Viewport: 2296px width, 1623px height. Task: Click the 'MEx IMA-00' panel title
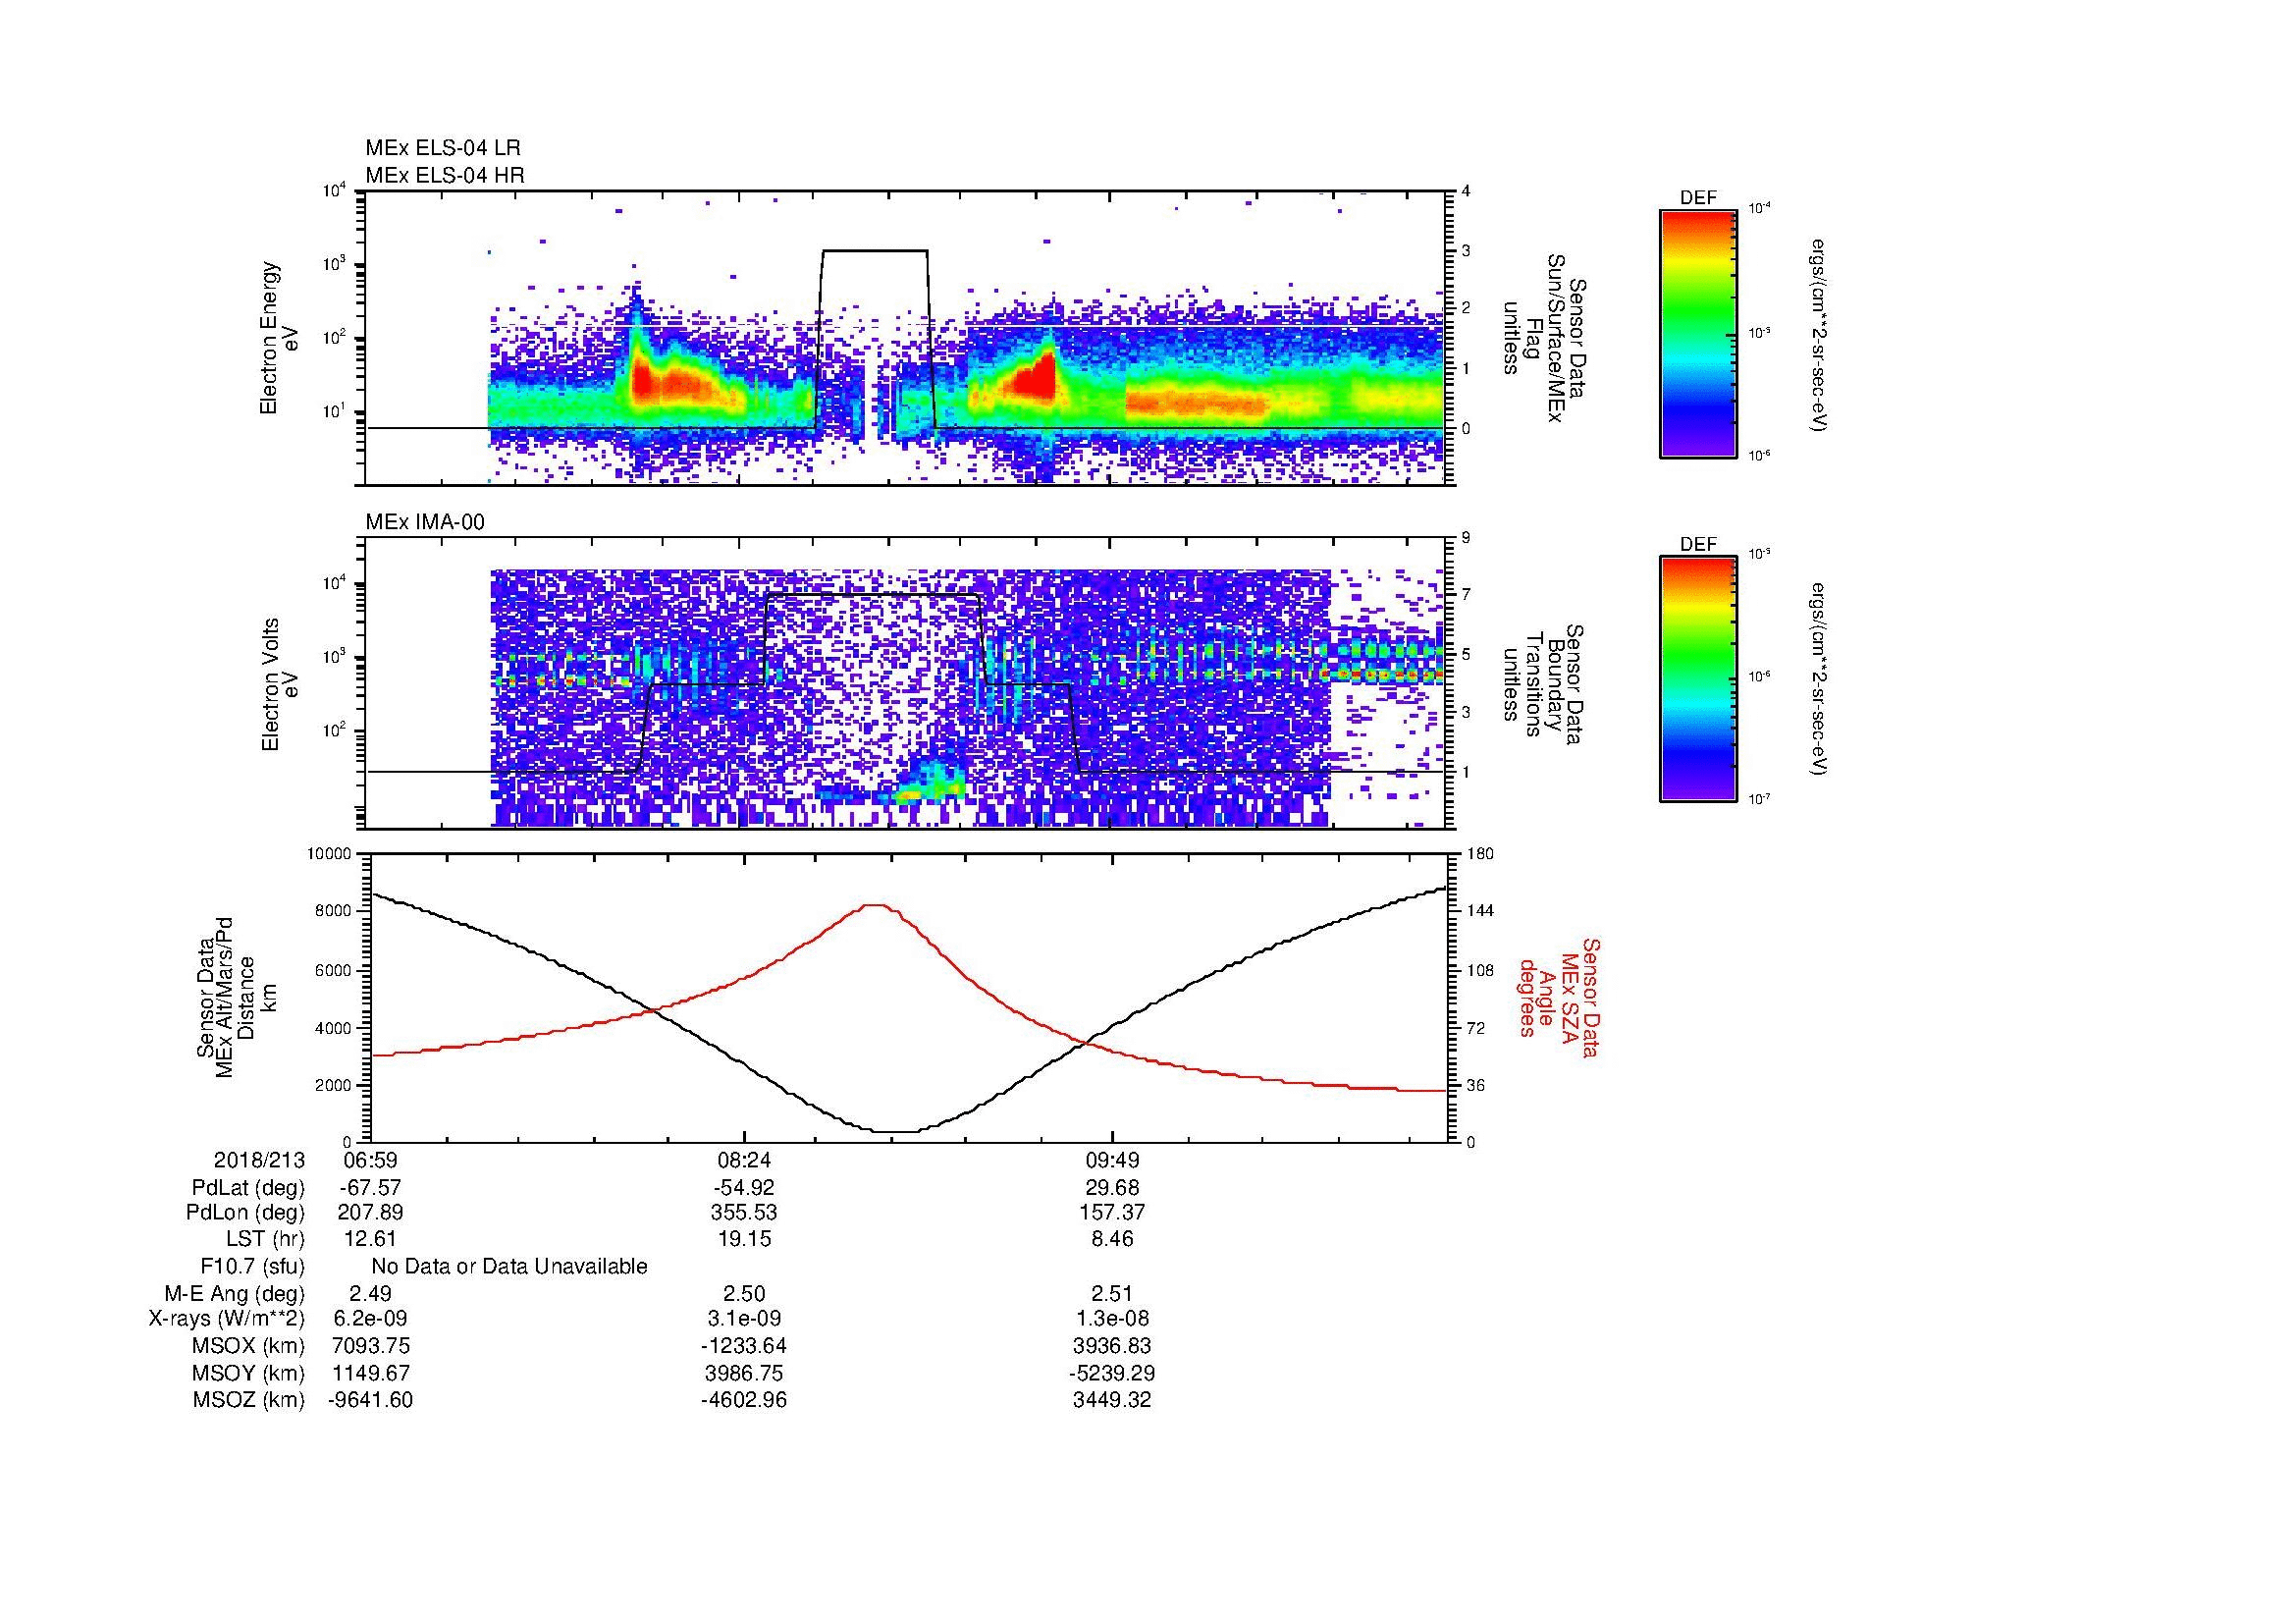425,522
